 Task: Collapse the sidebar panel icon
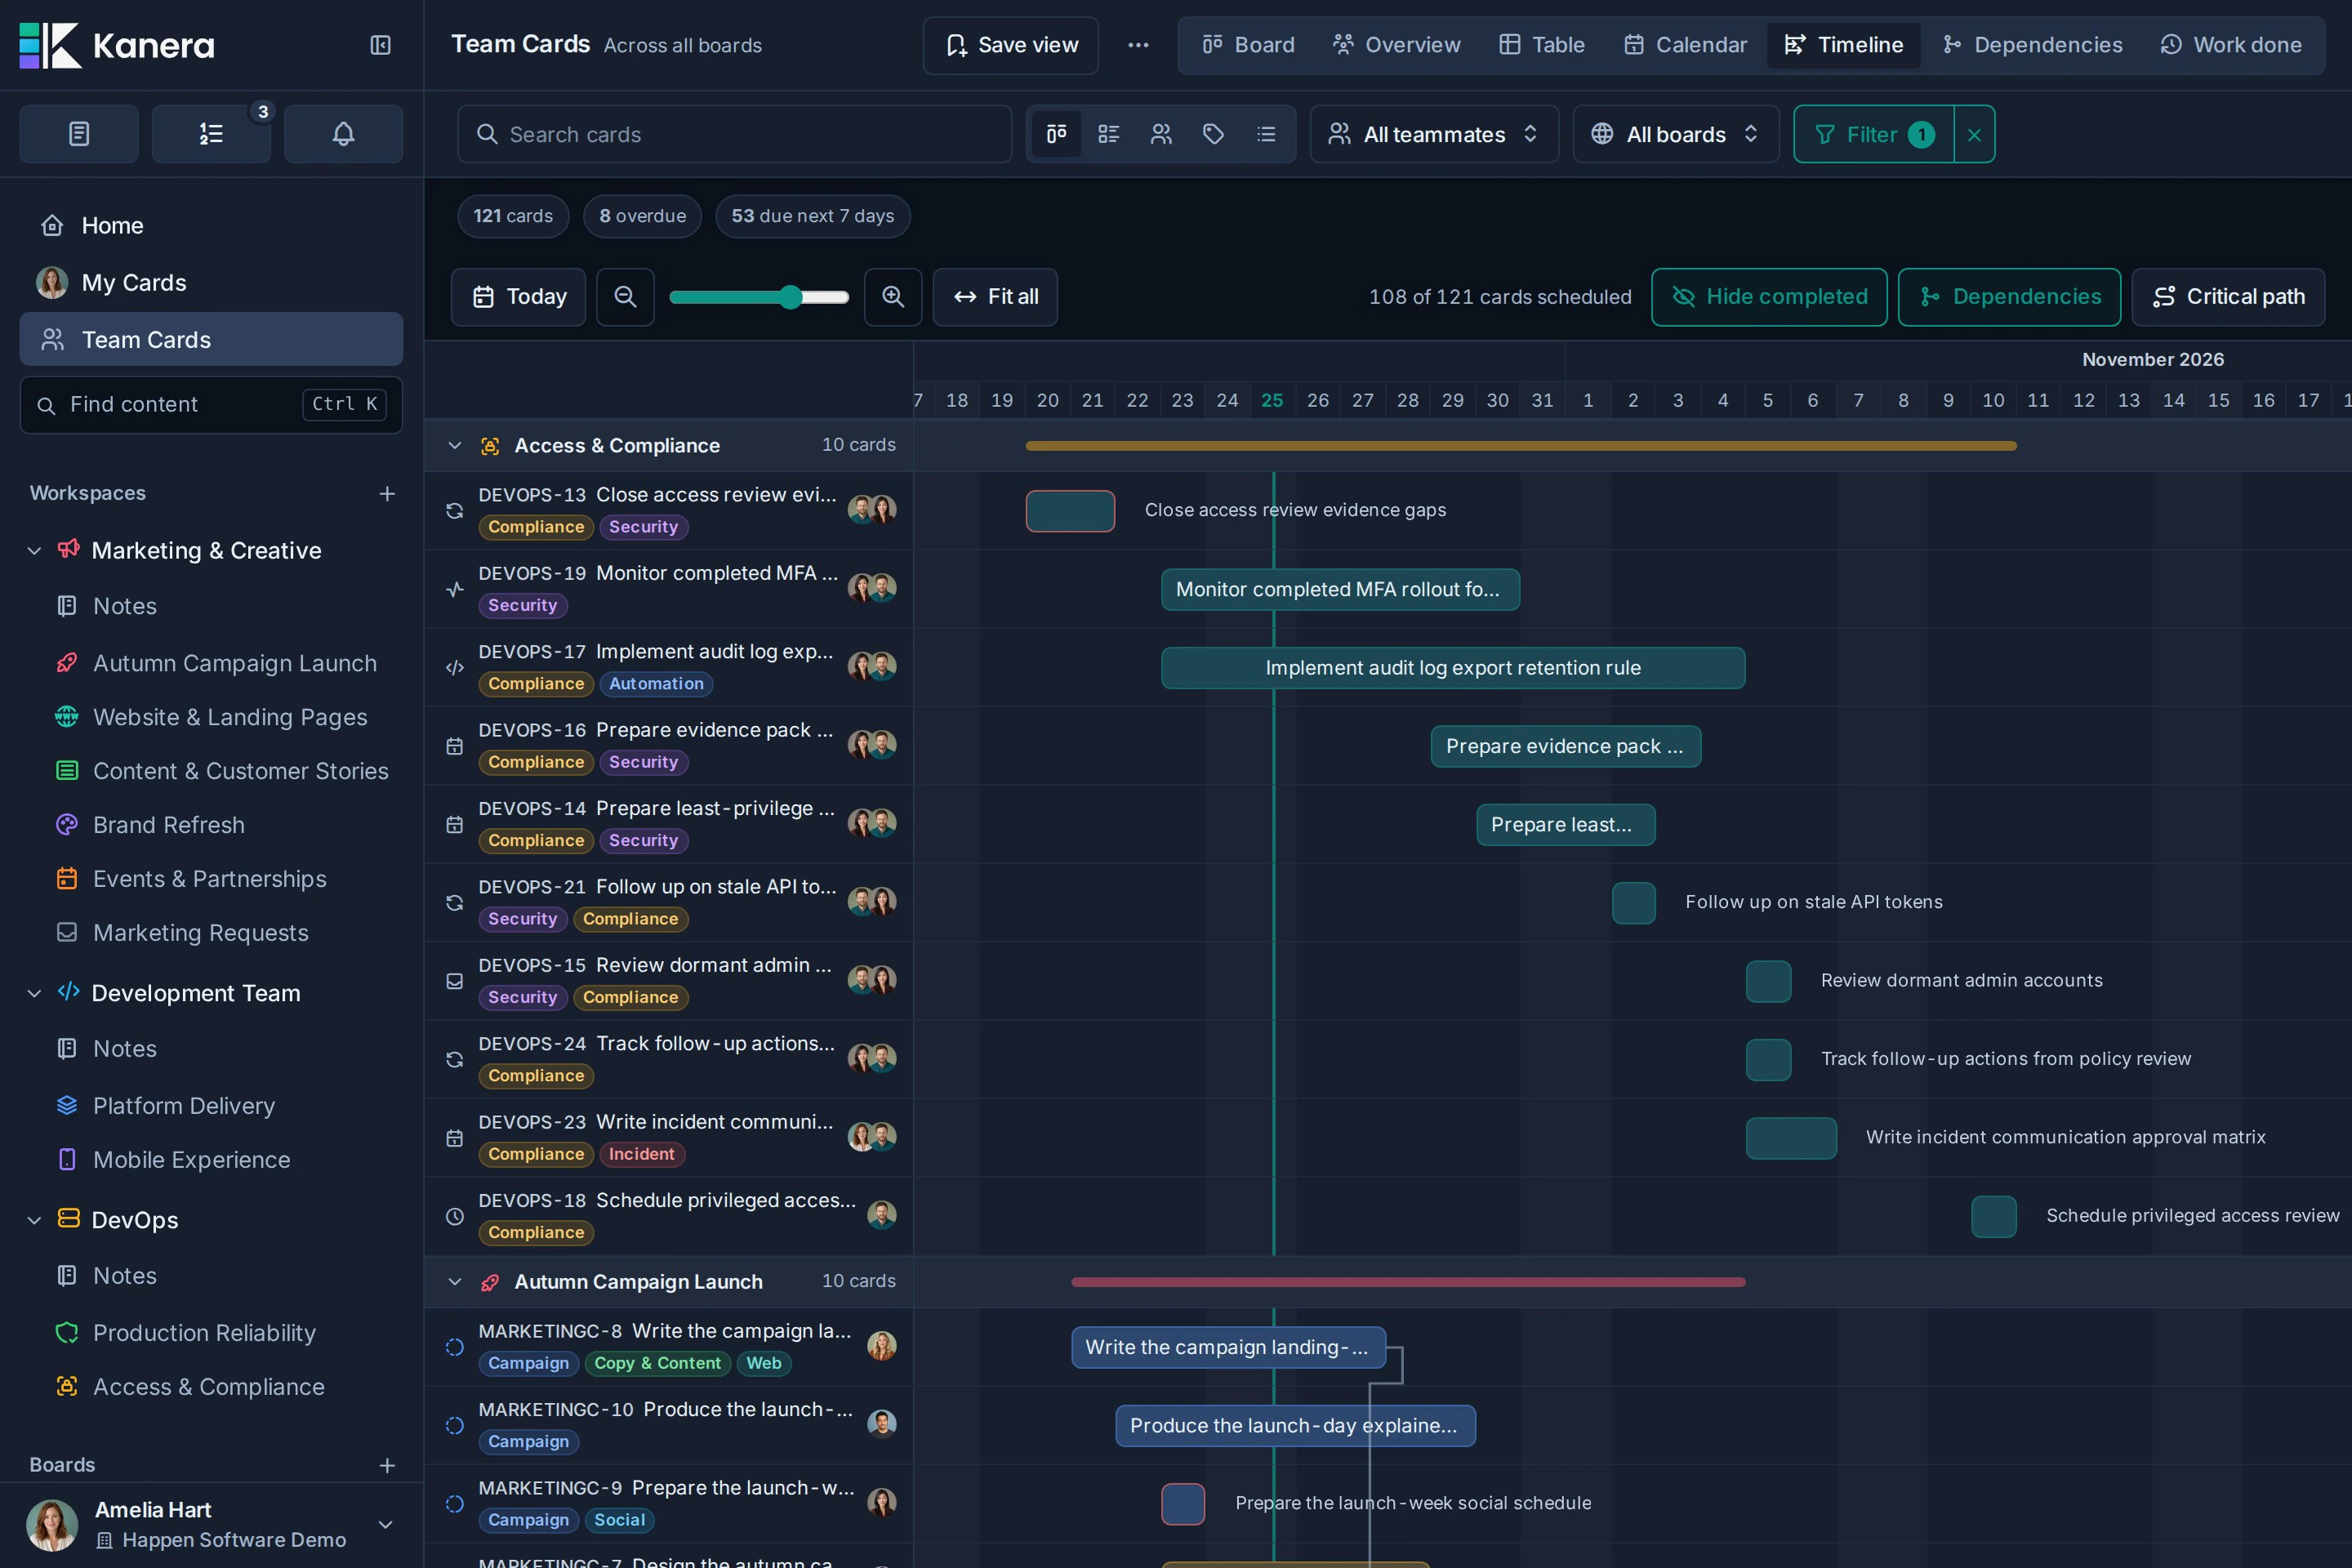pos(380,45)
